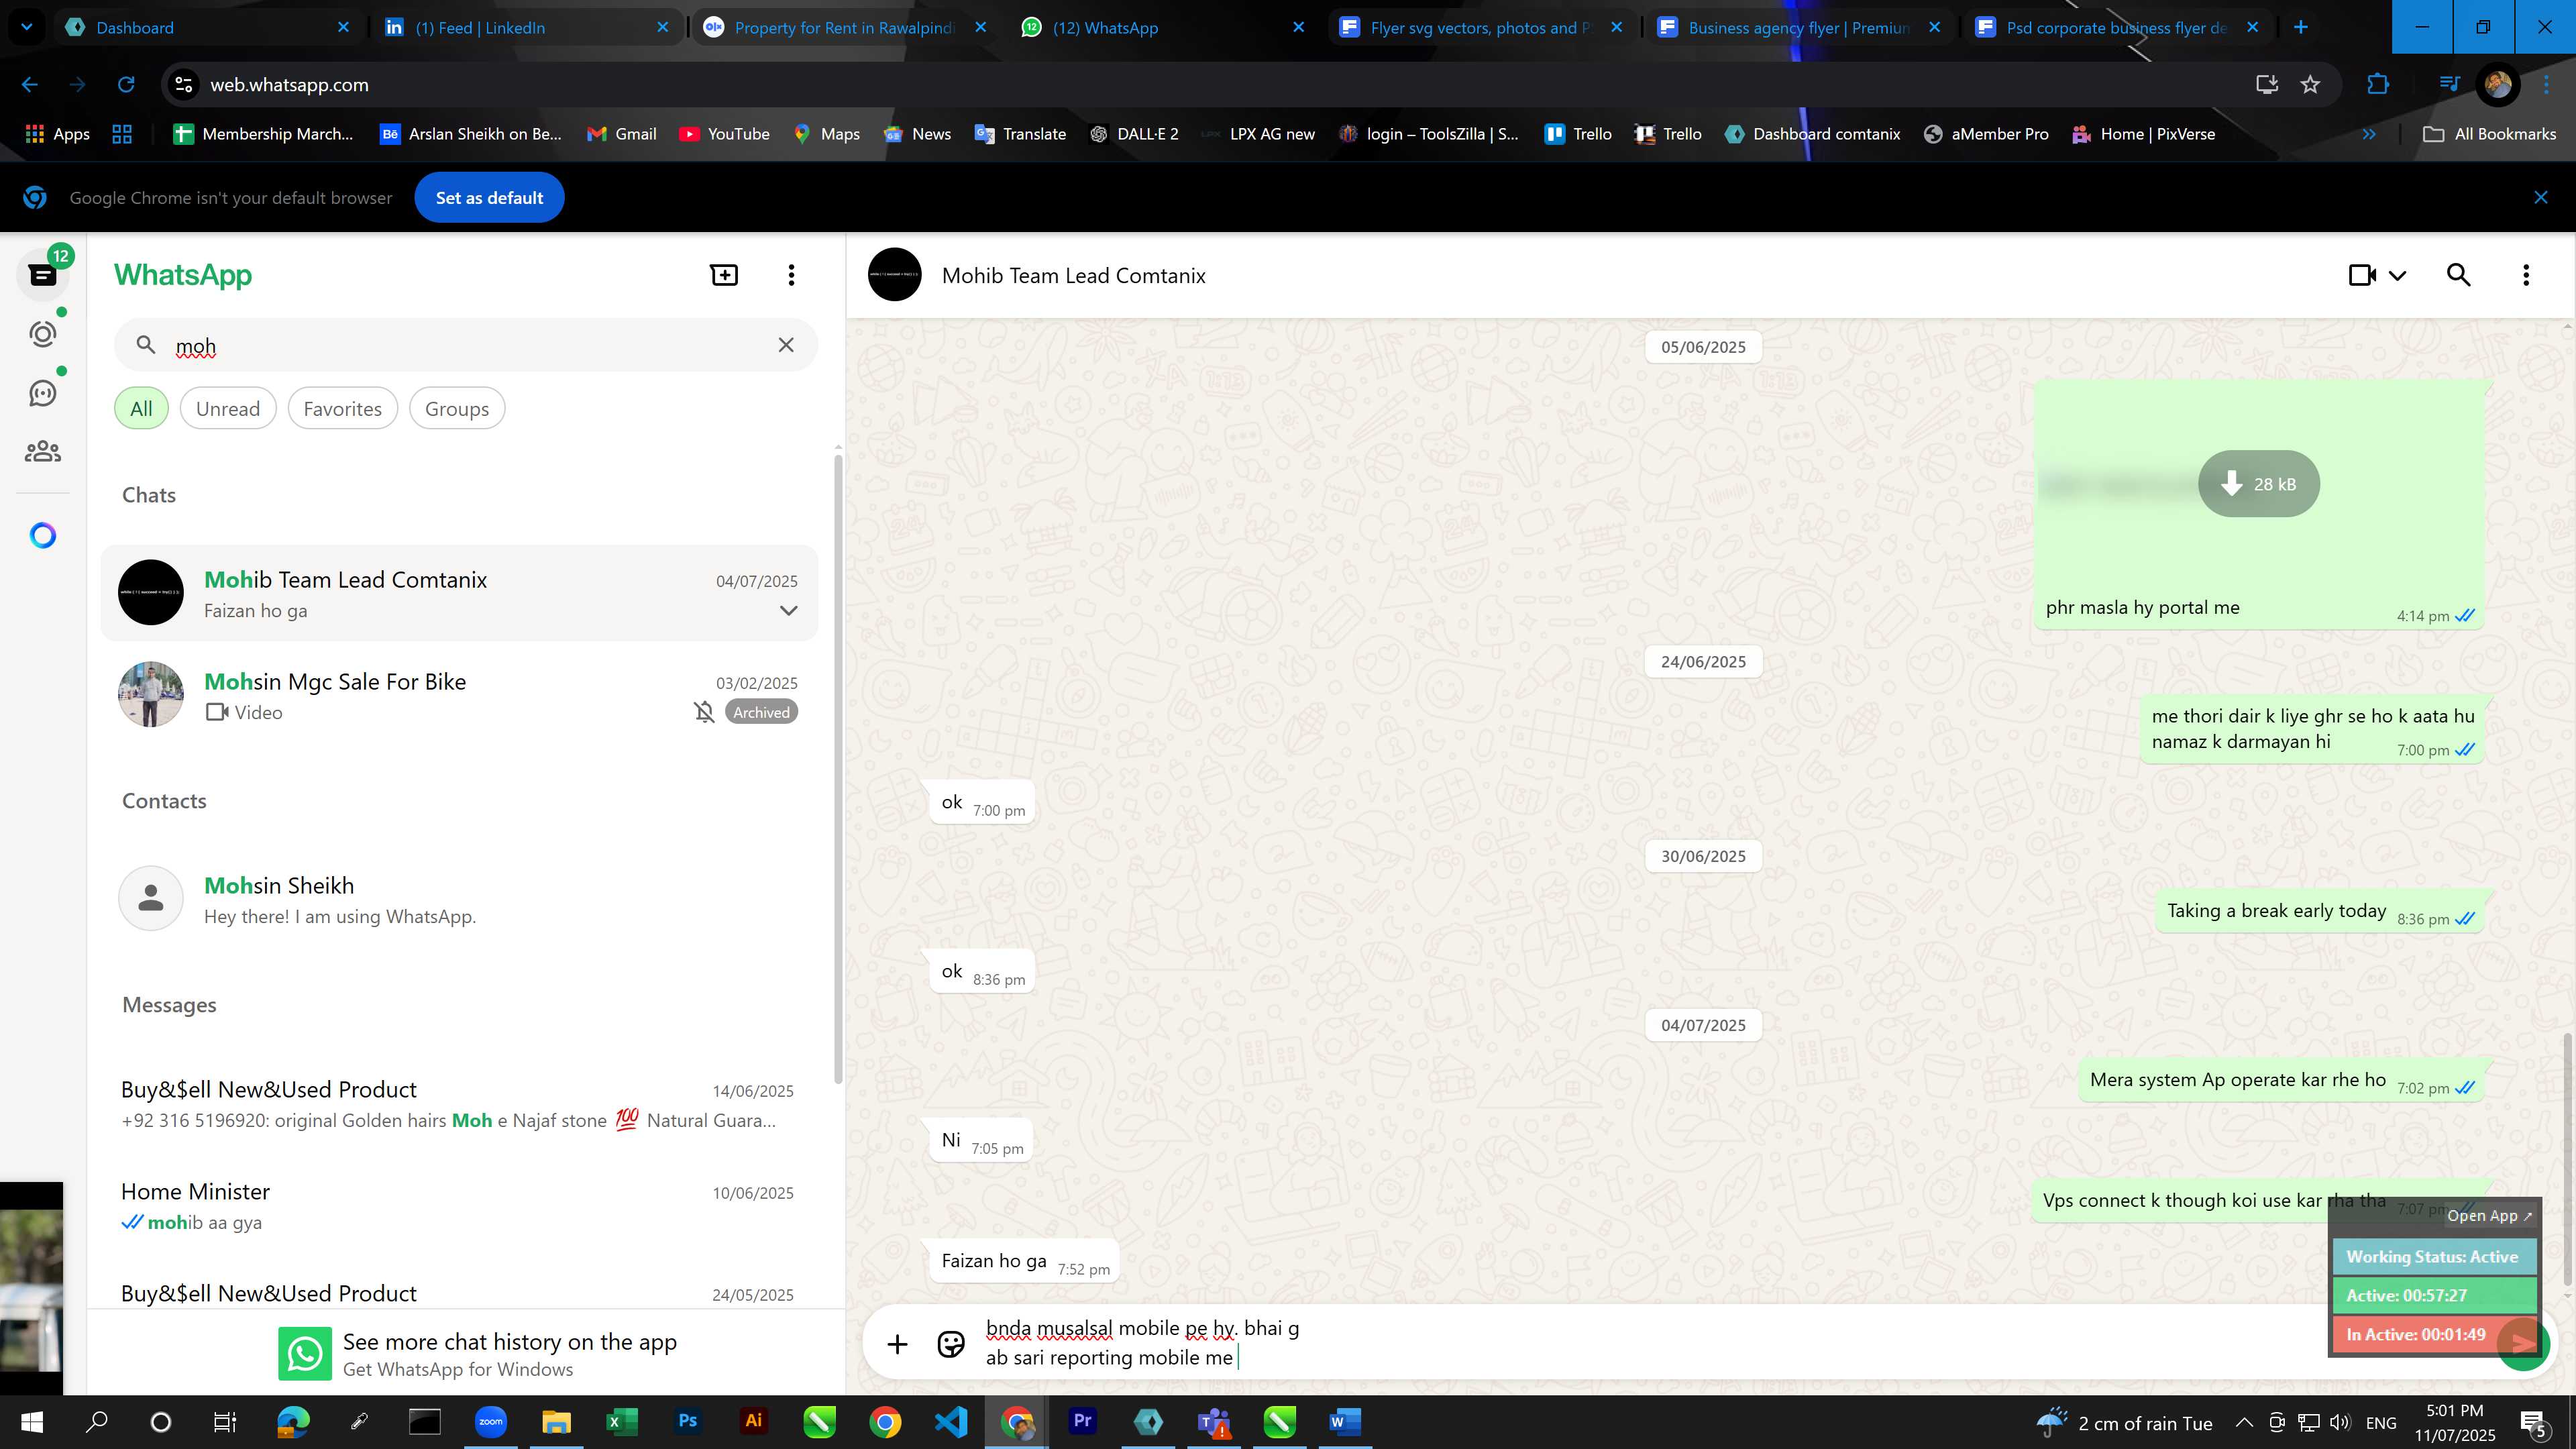Download the 28 kB image attachment

click(x=2258, y=484)
